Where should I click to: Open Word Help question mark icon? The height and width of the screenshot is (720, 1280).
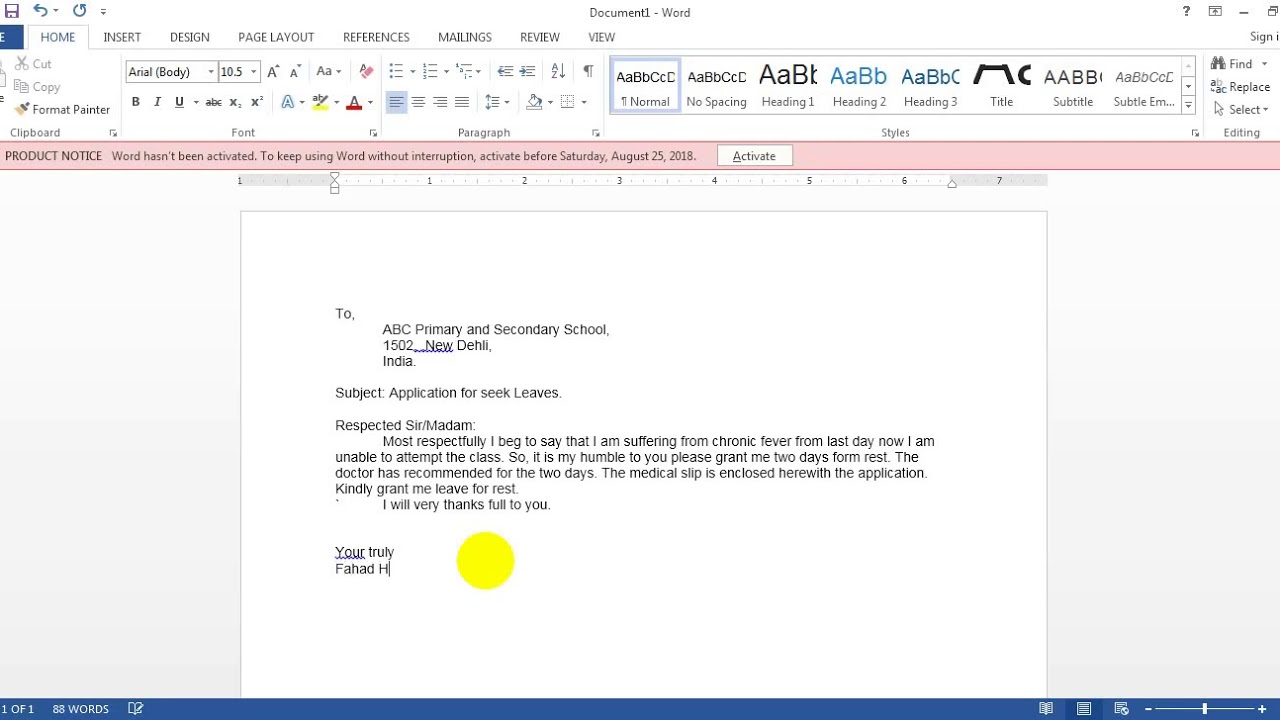[x=1187, y=12]
